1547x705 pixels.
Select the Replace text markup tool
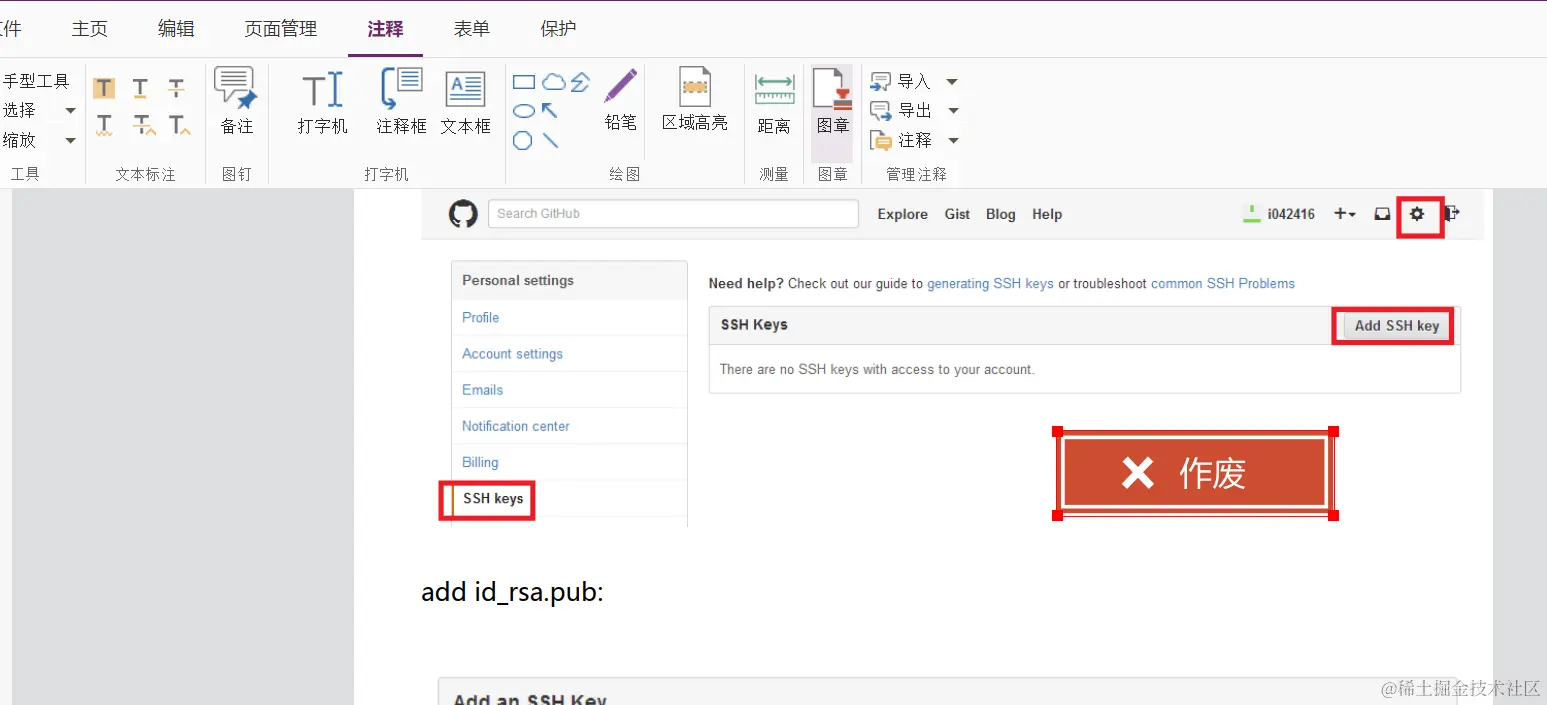144,125
